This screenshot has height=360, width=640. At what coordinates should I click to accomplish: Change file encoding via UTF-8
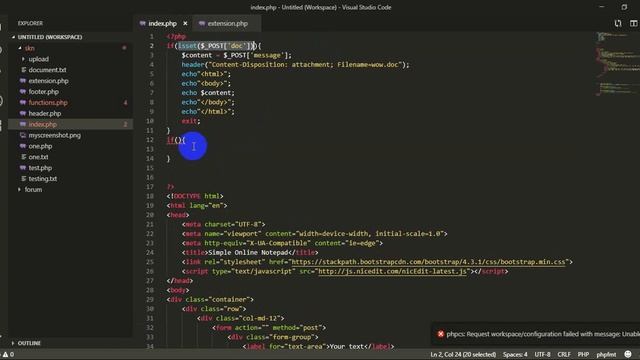coord(542,354)
